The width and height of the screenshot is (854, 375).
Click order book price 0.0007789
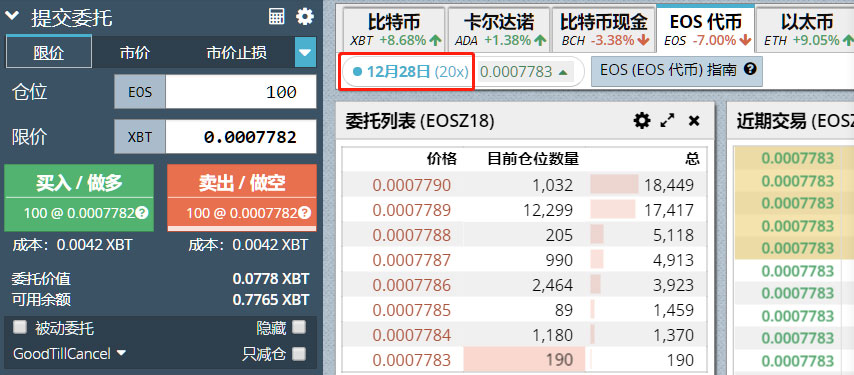point(412,210)
